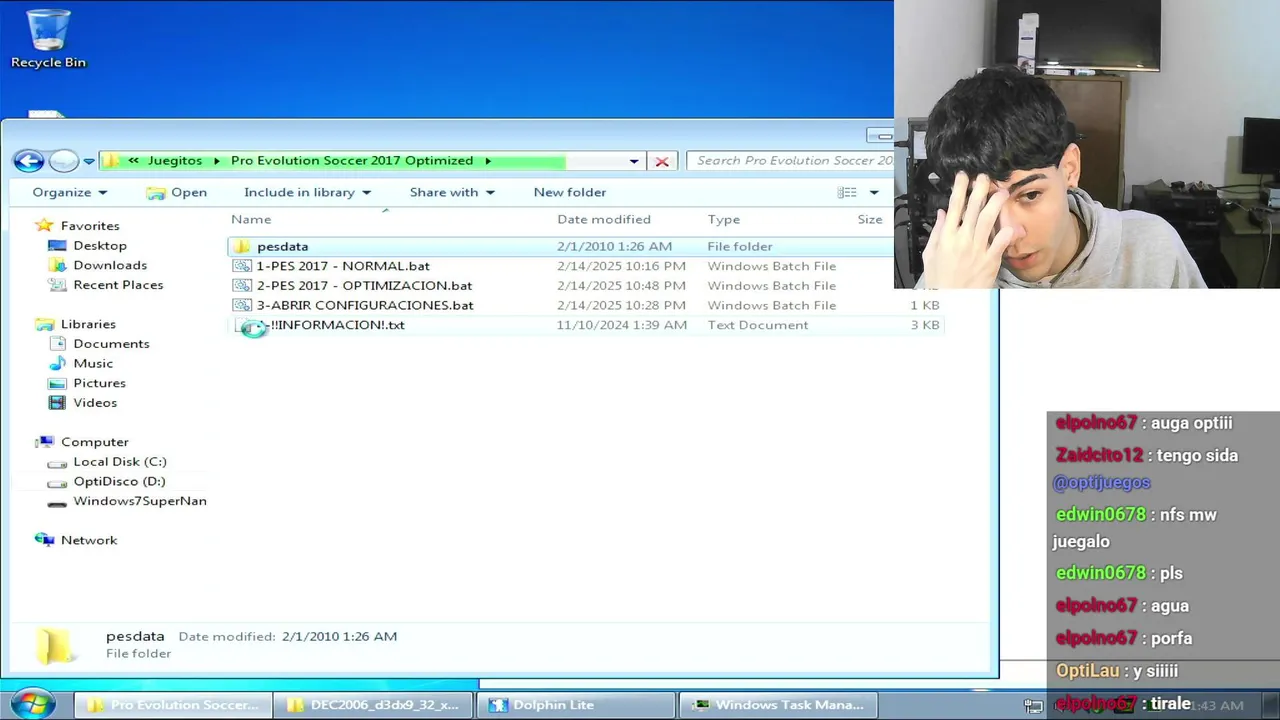Click Favorites star in navigation pane
Screen dimensions: 1280x720
pyautogui.click(x=43, y=226)
